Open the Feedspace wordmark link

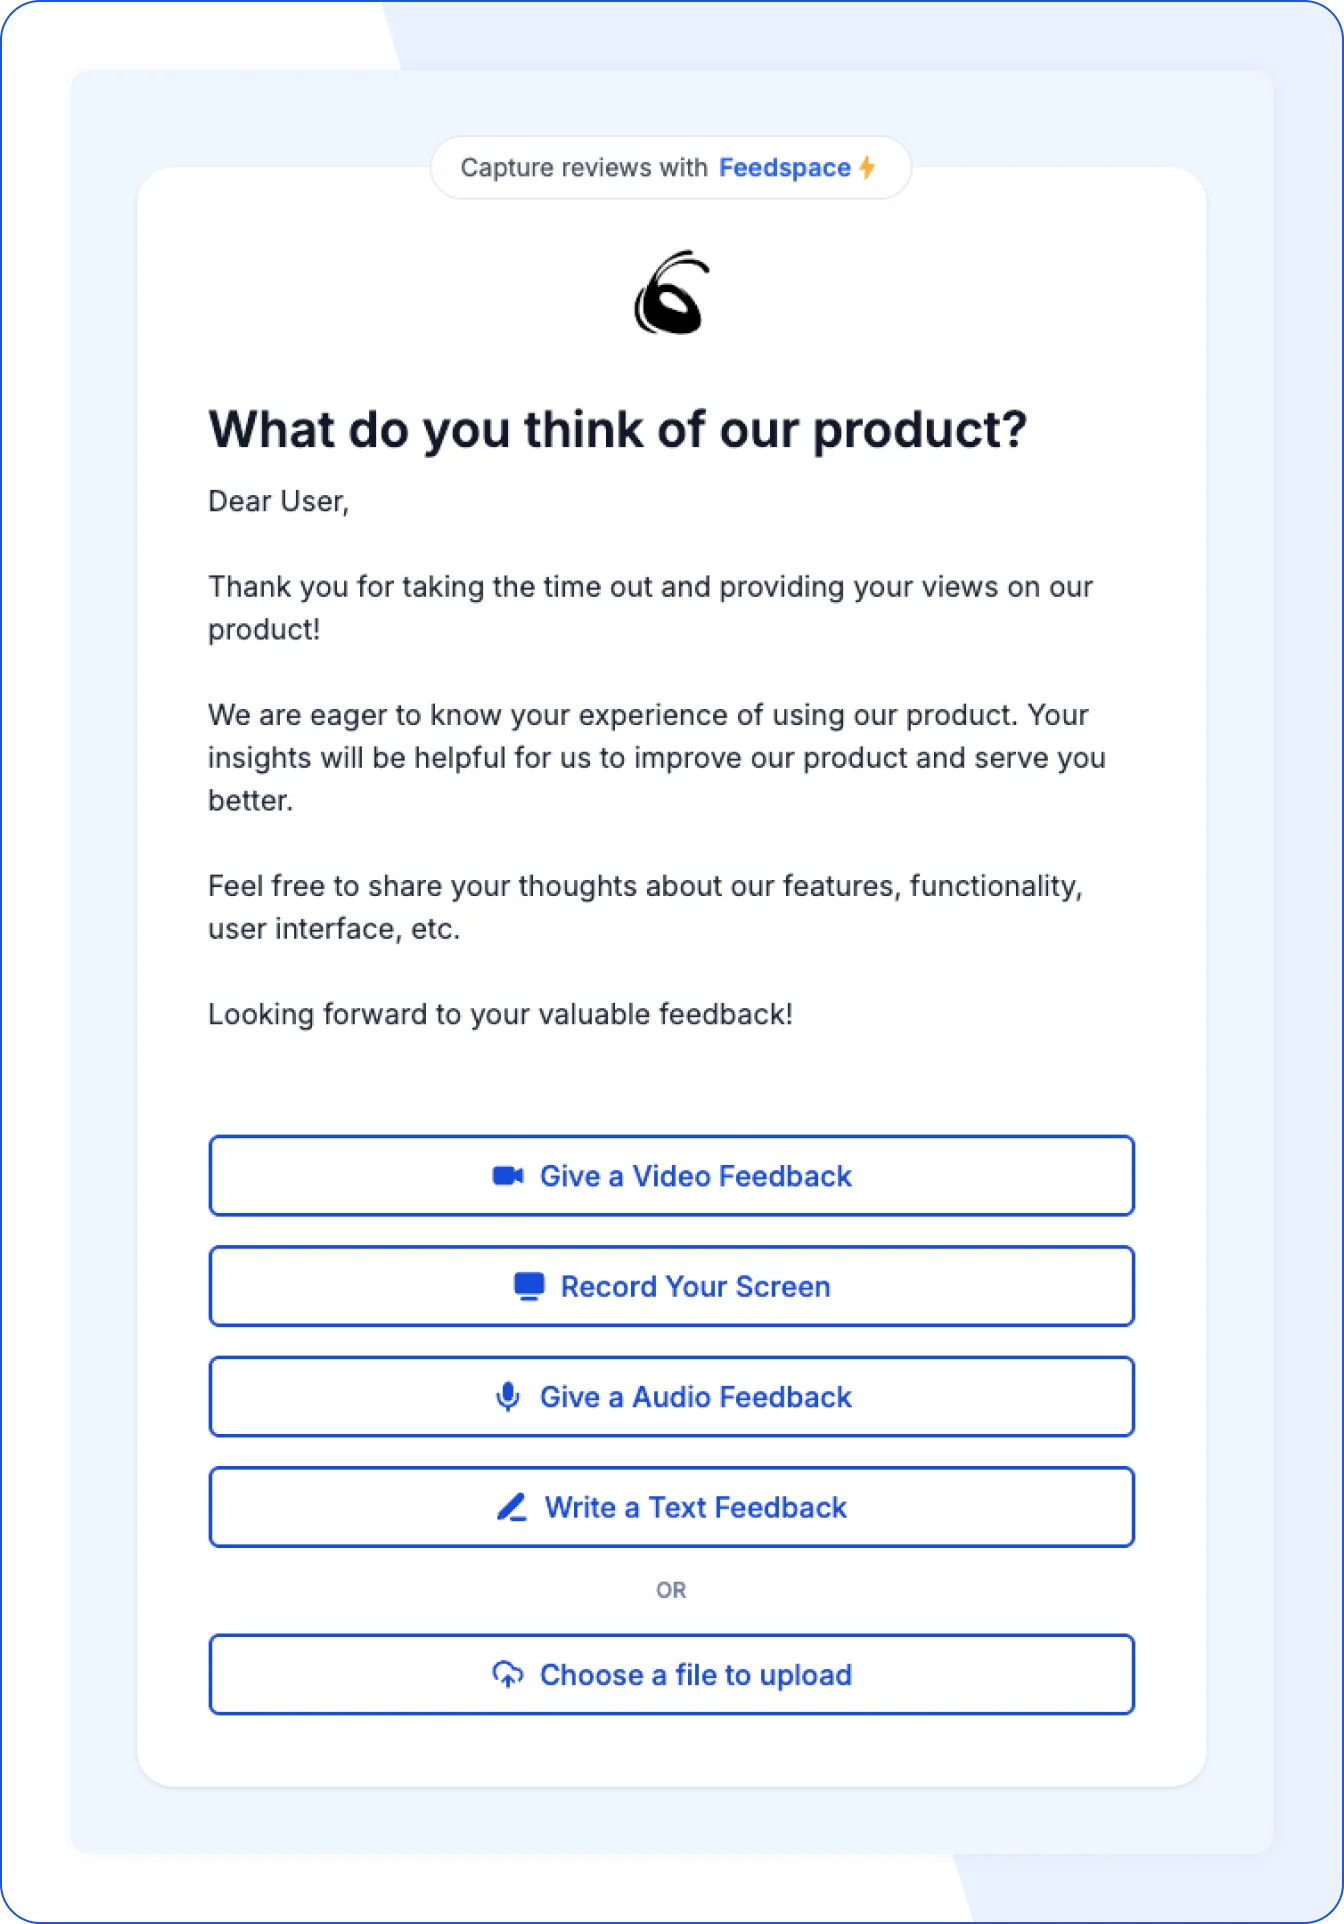(786, 167)
